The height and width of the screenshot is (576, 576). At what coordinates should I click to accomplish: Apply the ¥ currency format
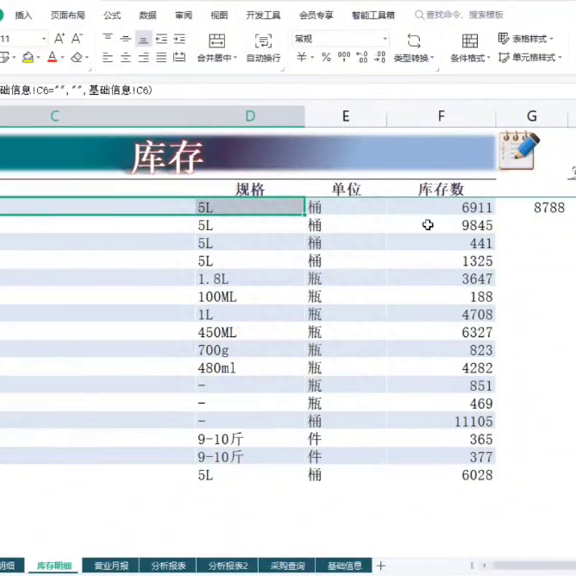pyautogui.click(x=302, y=57)
